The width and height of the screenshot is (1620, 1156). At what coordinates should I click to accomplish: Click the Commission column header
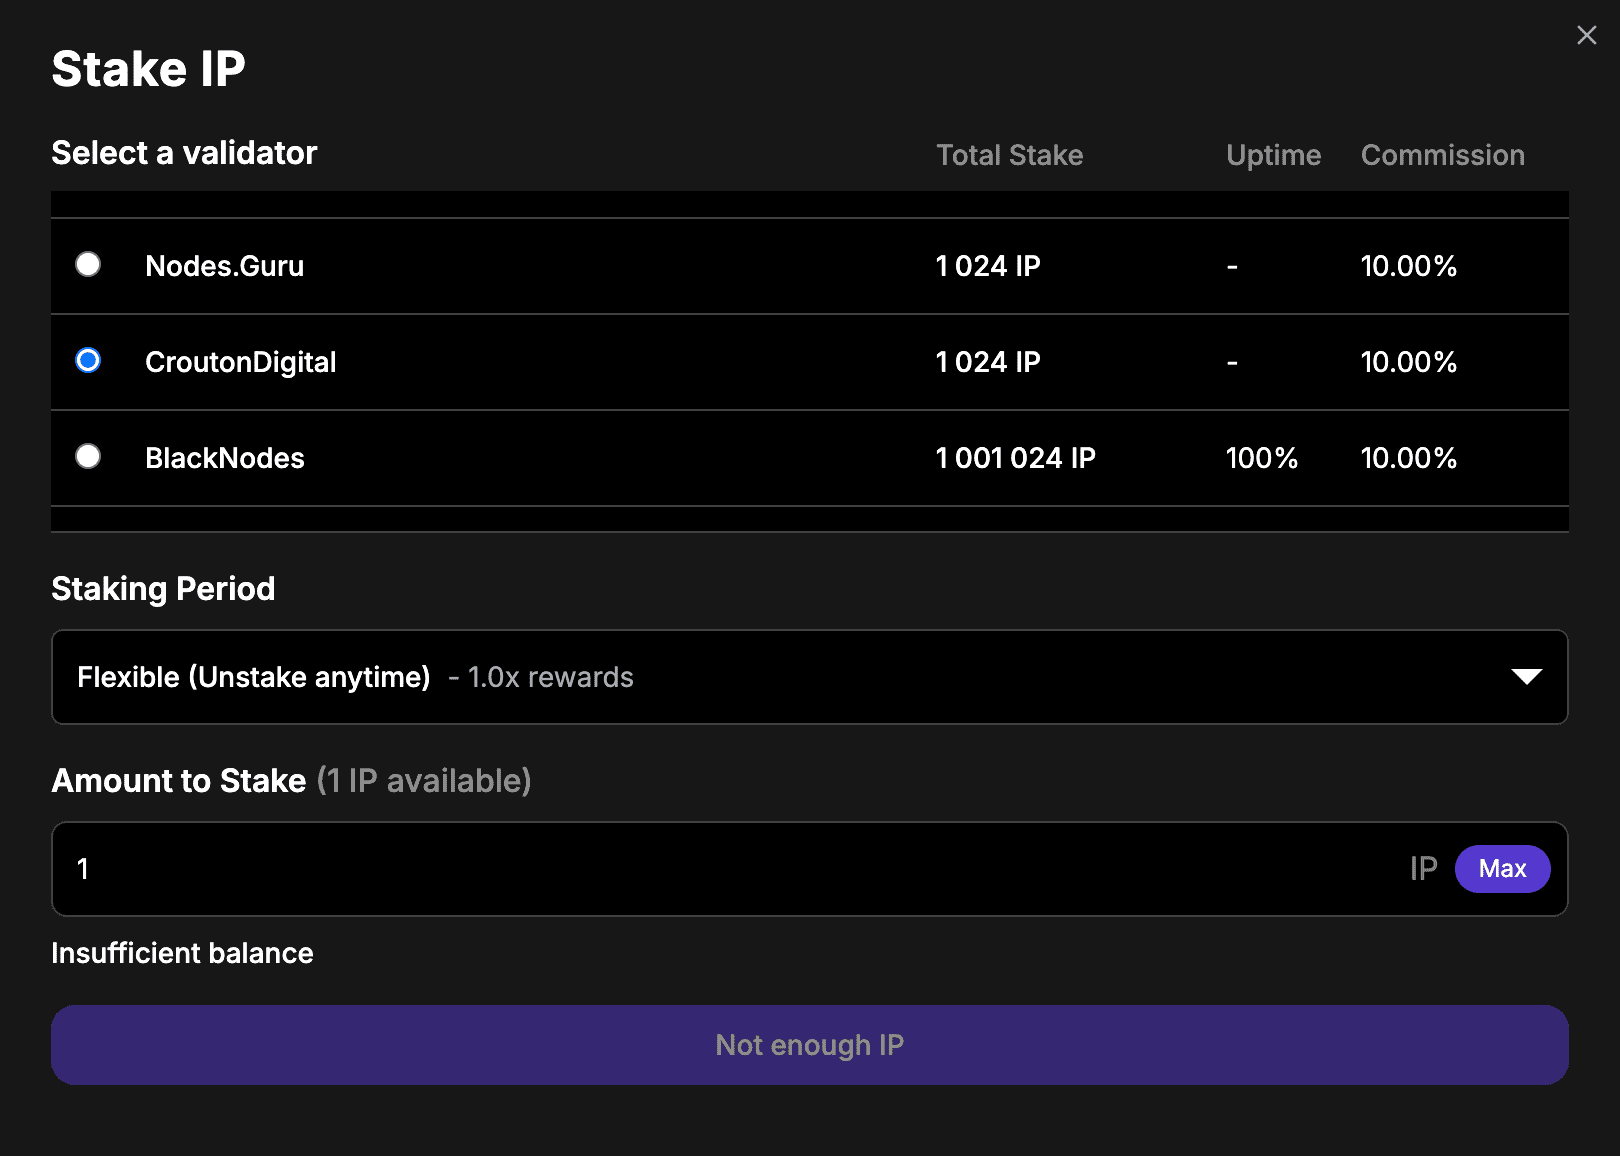1442,155
